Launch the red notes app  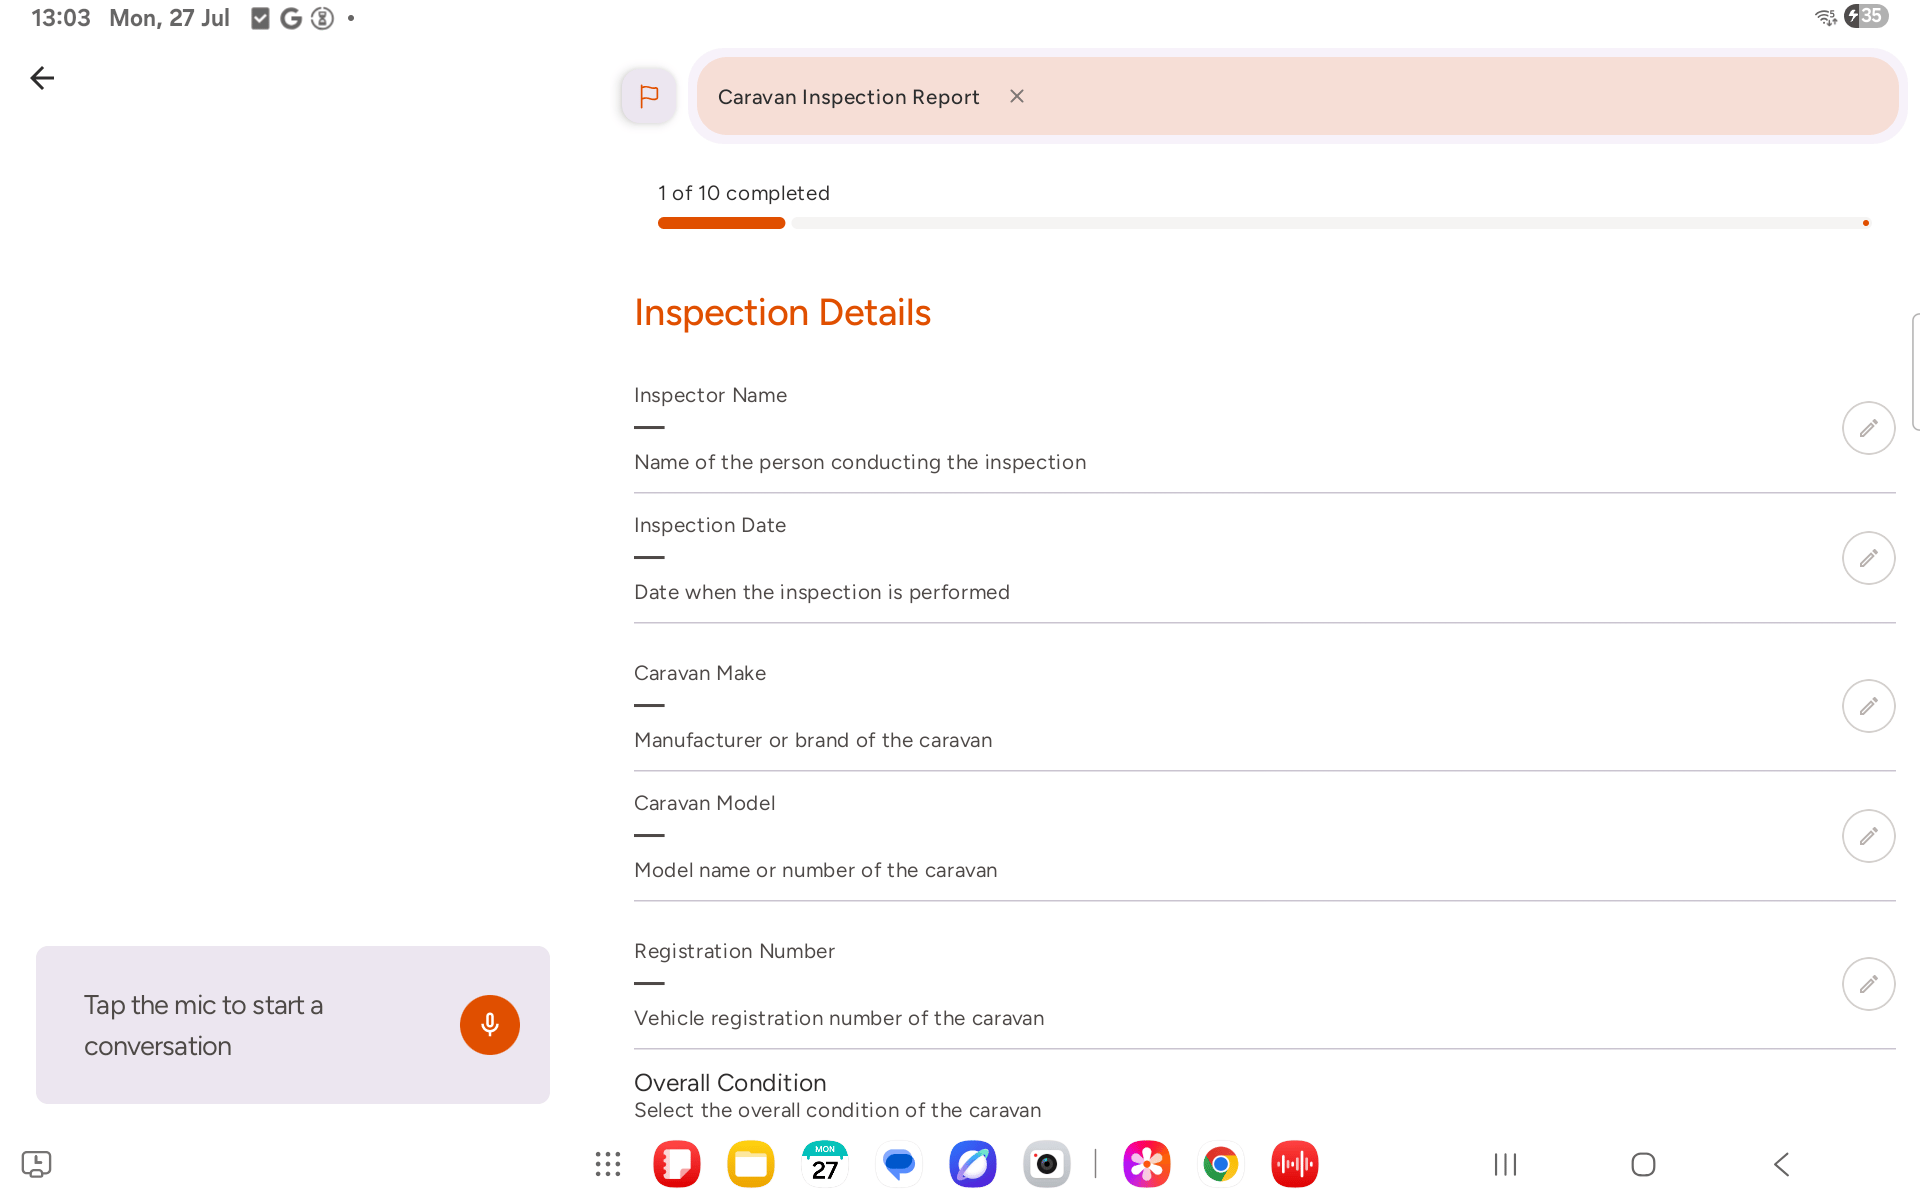(x=677, y=1164)
